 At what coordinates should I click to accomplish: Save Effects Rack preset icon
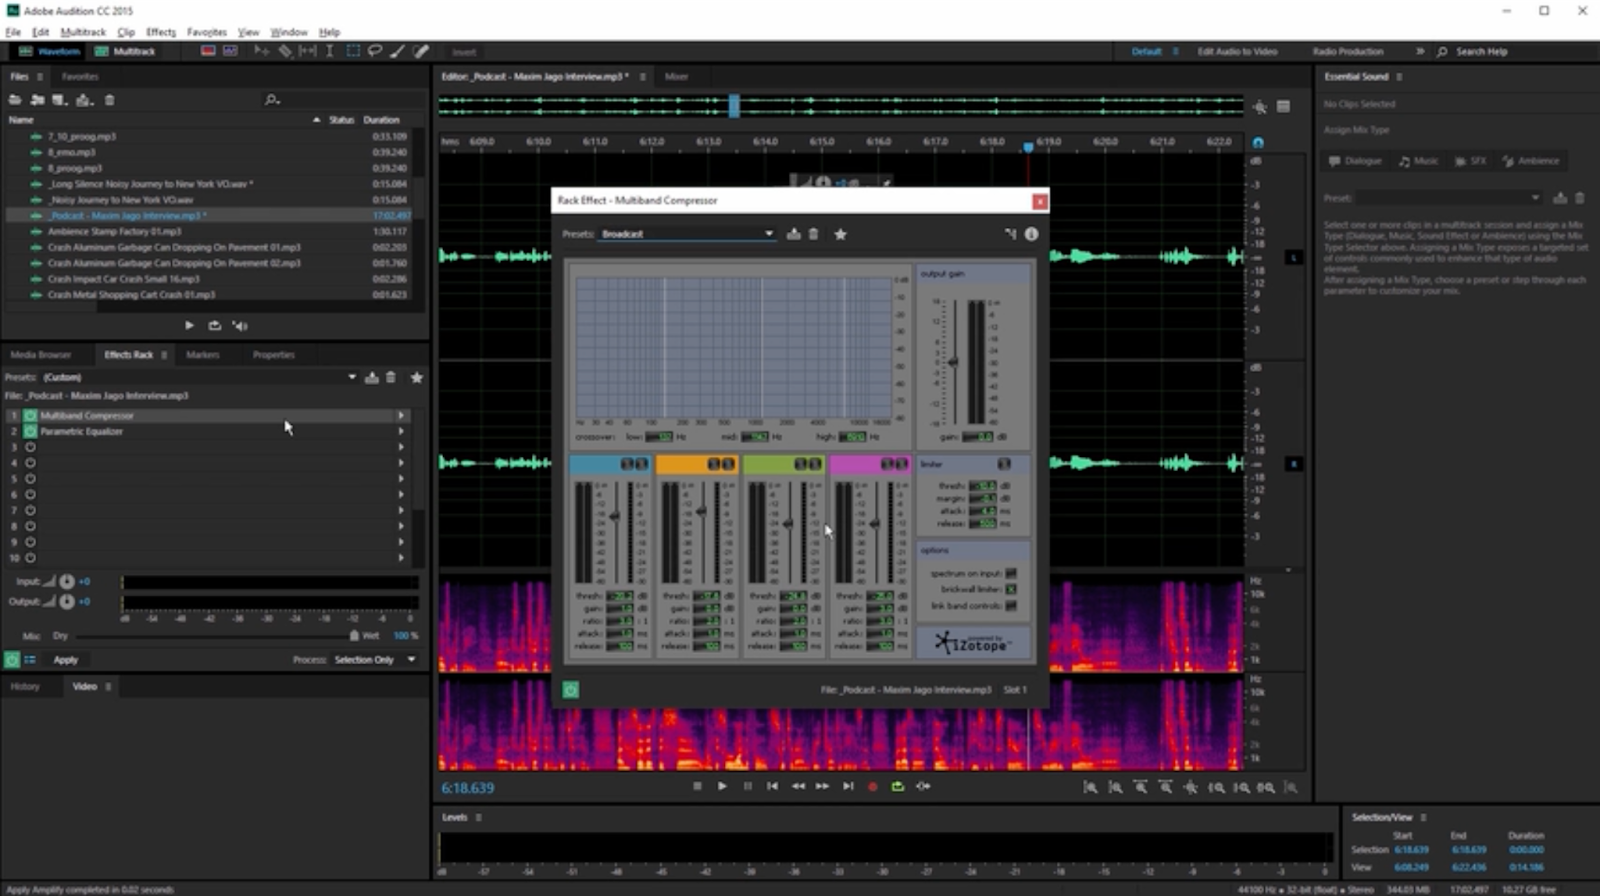(371, 377)
